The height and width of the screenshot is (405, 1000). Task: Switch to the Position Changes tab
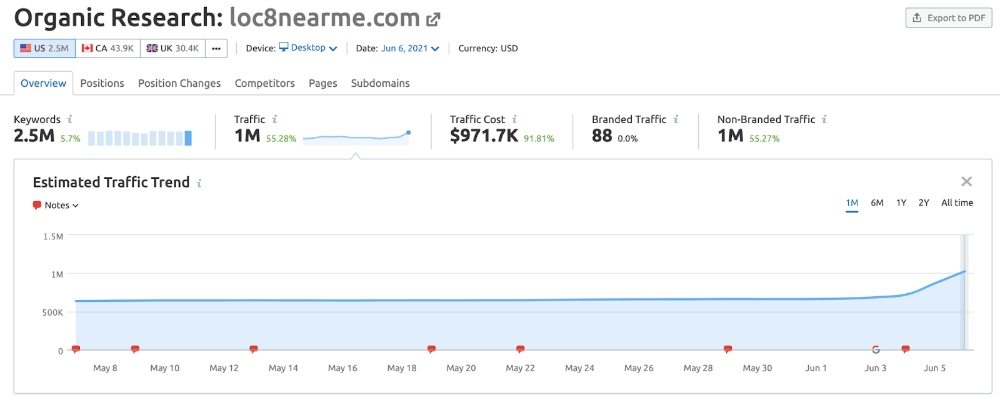tap(179, 83)
